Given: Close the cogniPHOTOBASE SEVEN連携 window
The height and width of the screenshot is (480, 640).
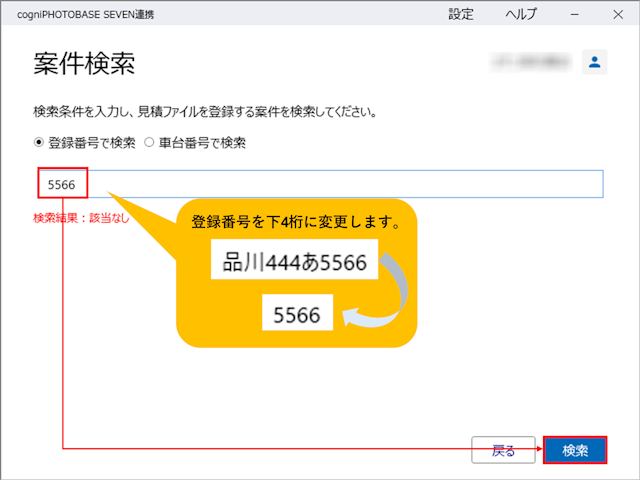Looking at the screenshot, I should pyautogui.click(x=618, y=15).
